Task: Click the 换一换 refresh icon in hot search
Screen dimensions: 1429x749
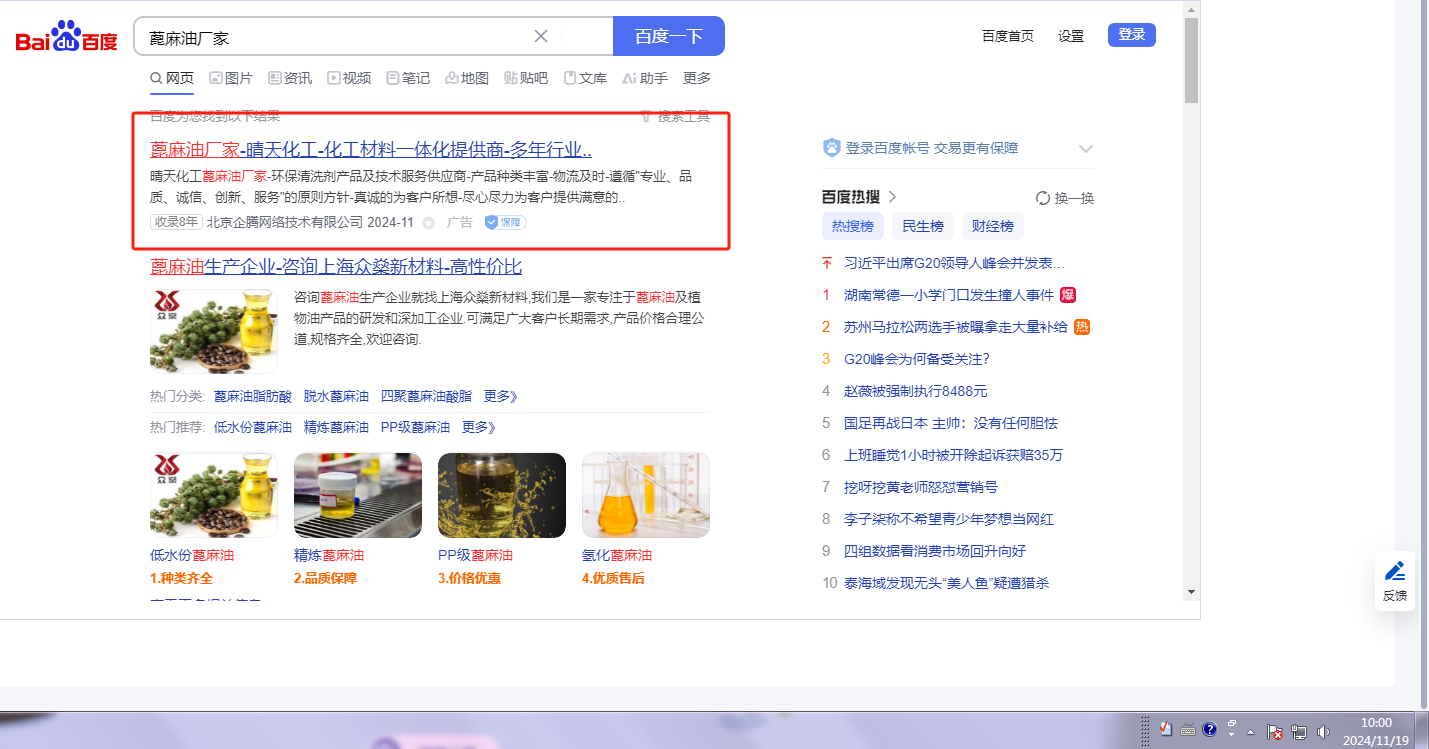Action: click(1043, 198)
